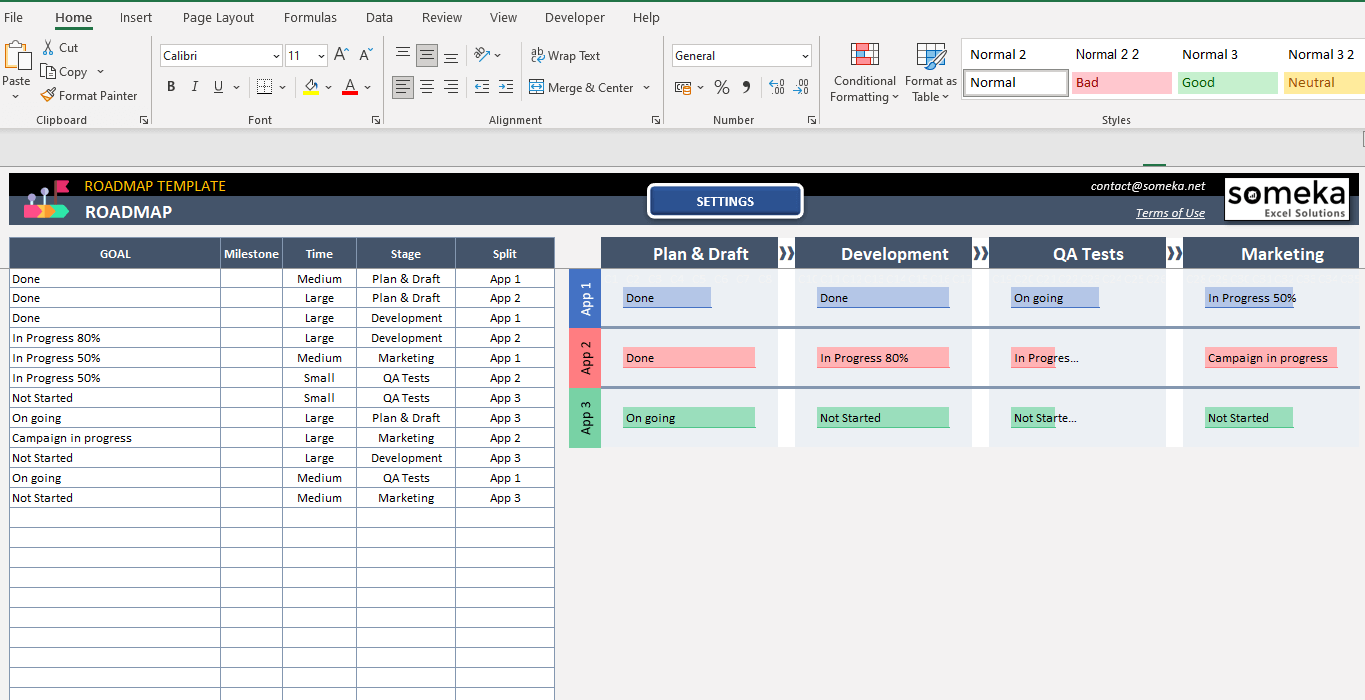Image resolution: width=1365 pixels, height=700 pixels.
Task: Expand Font Color palette arrow
Action: 367,87
